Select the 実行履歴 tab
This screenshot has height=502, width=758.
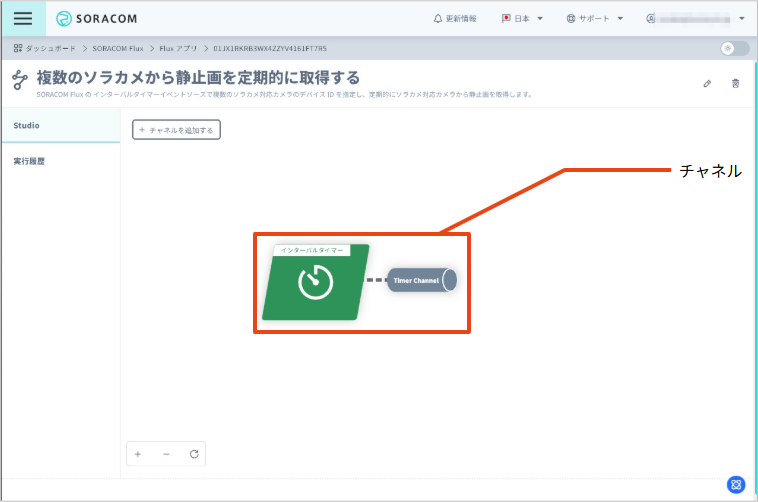coord(61,161)
